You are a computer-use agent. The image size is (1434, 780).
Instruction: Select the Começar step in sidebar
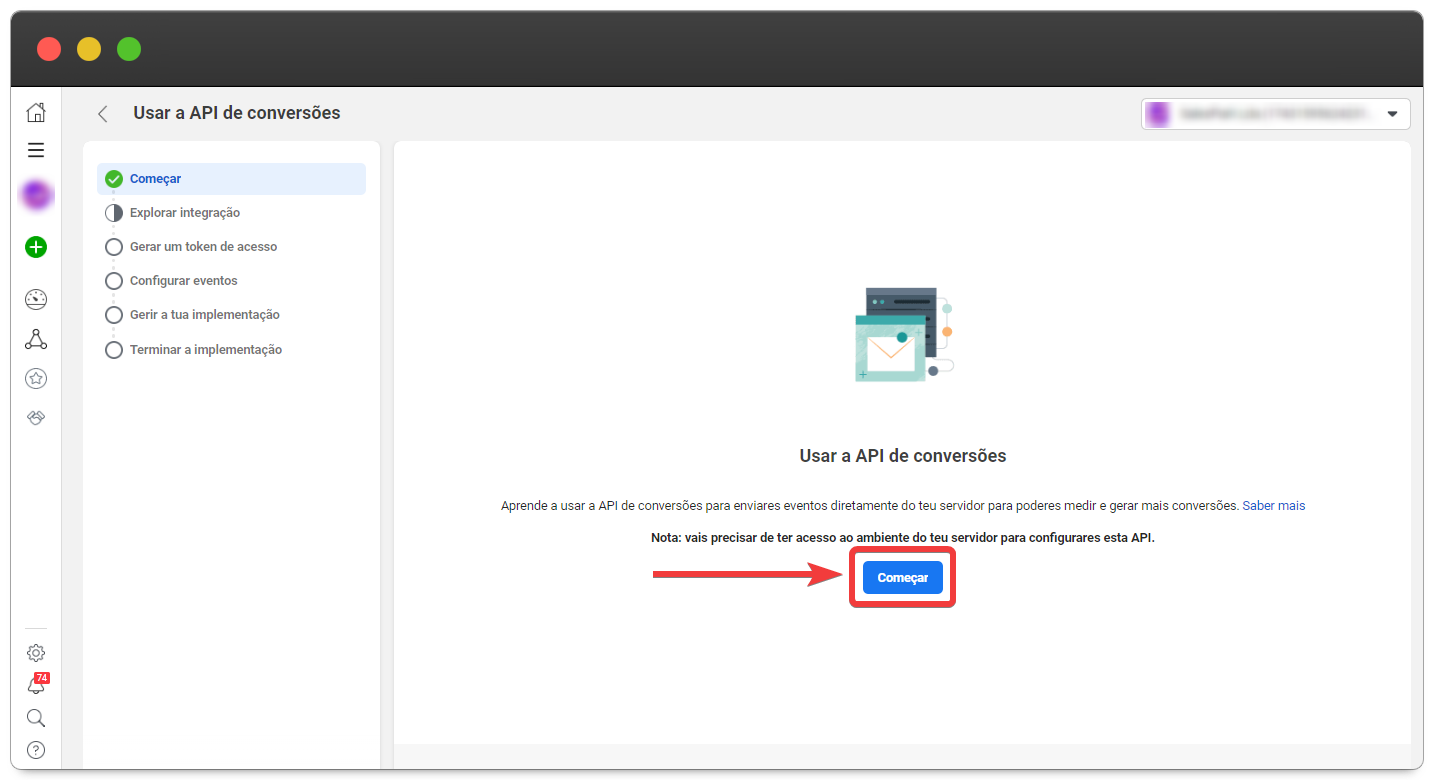coord(155,179)
